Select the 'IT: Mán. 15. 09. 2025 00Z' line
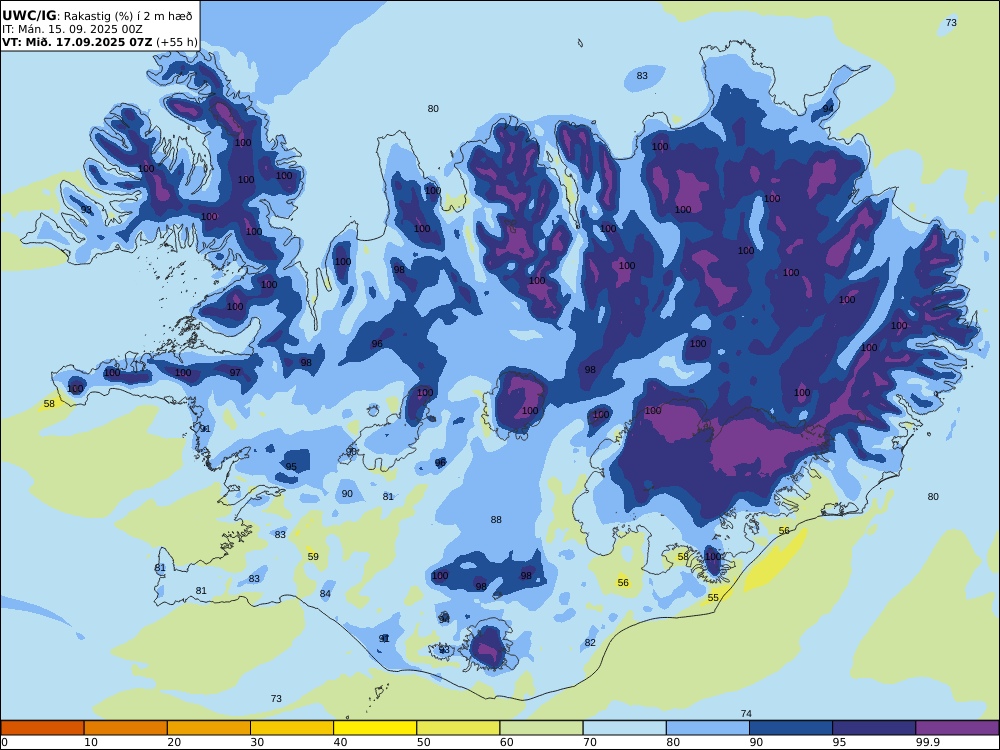1000x750 pixels. pos(72,29)
